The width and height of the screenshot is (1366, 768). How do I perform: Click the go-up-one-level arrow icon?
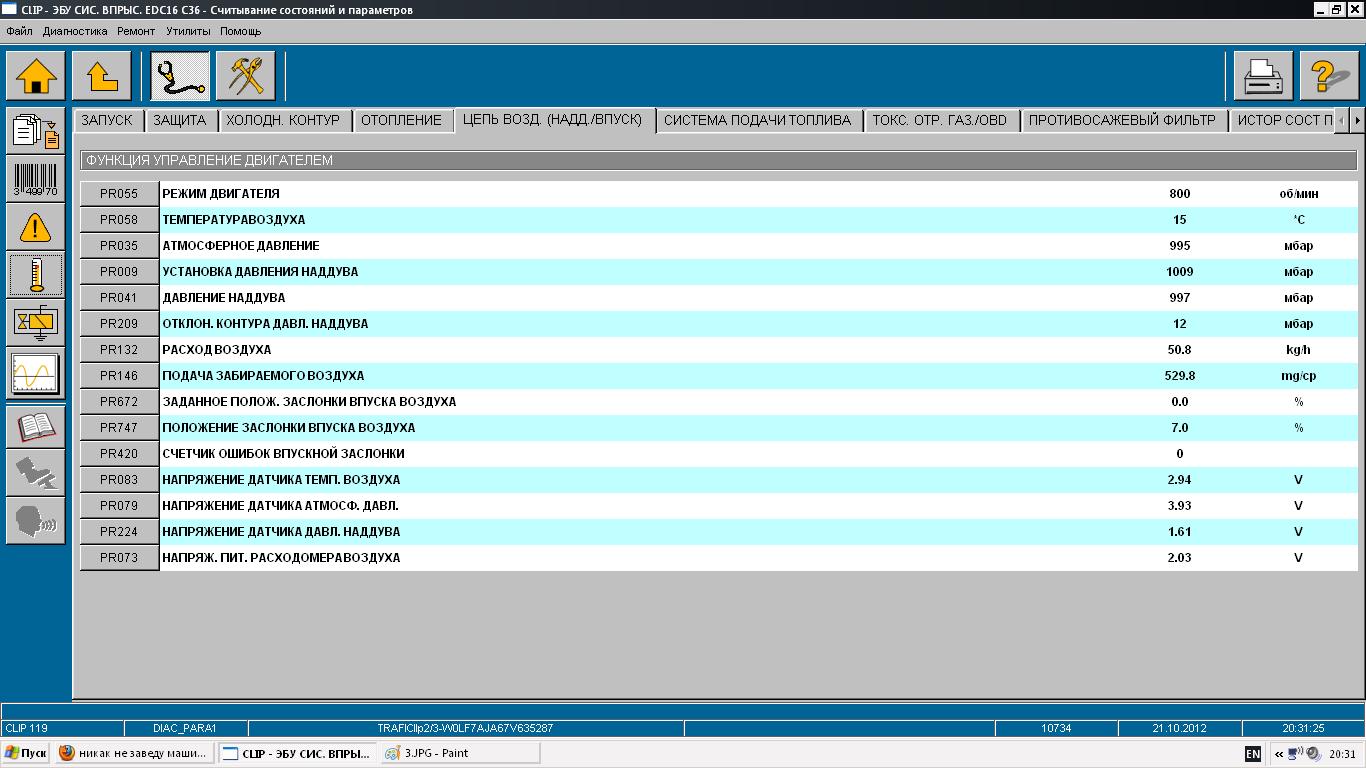tap(102, 76)
